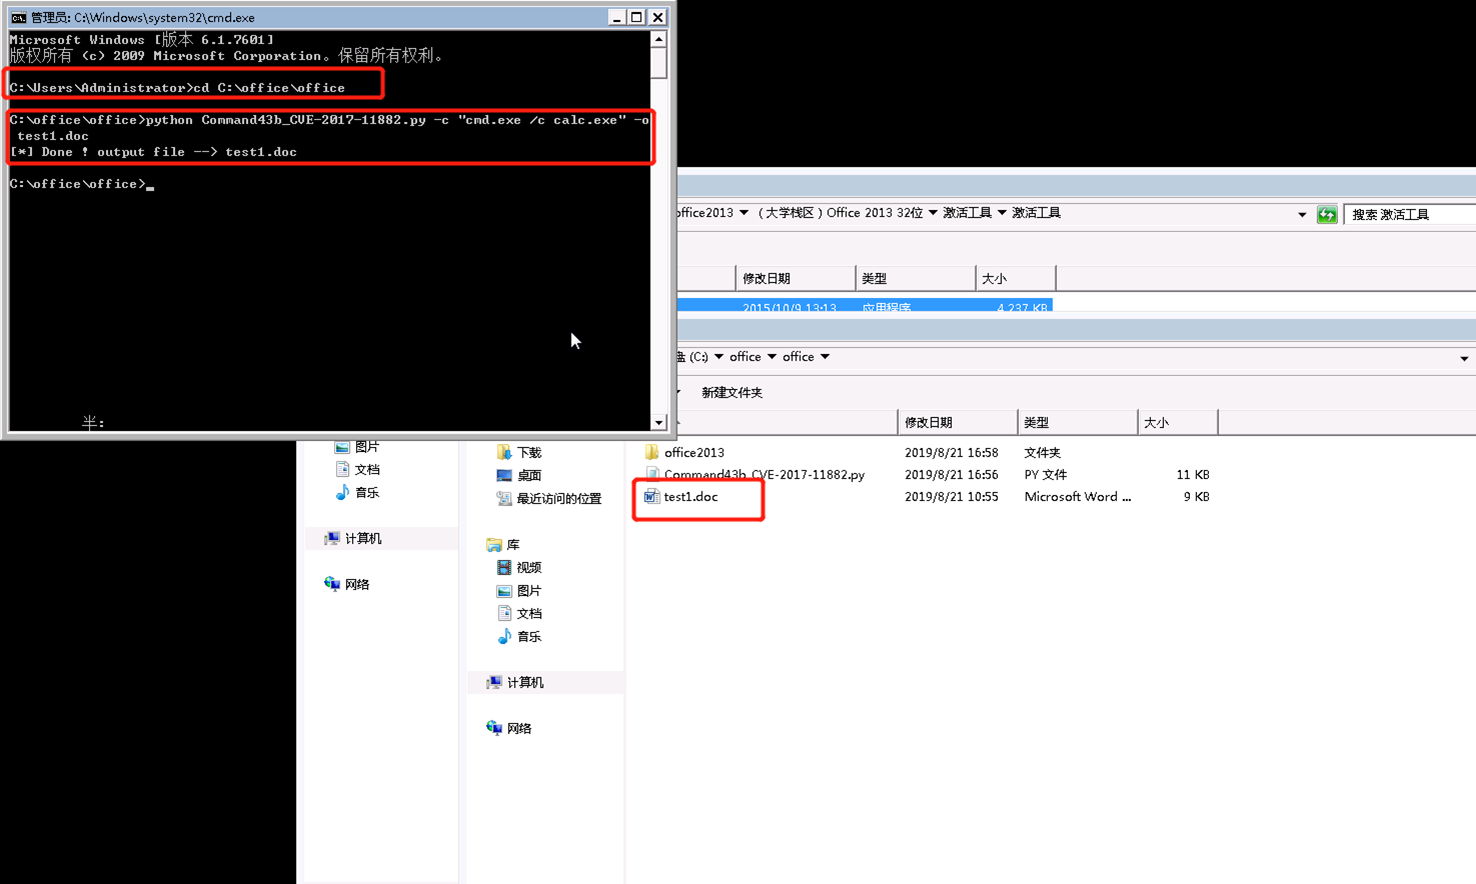1476x884 pixels.
Task: Select the office2013 folder icon
Action: pos(652,453)
